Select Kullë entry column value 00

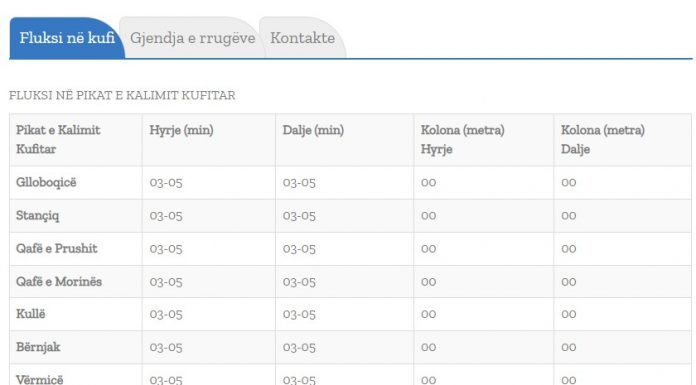[x=428, y=314]
